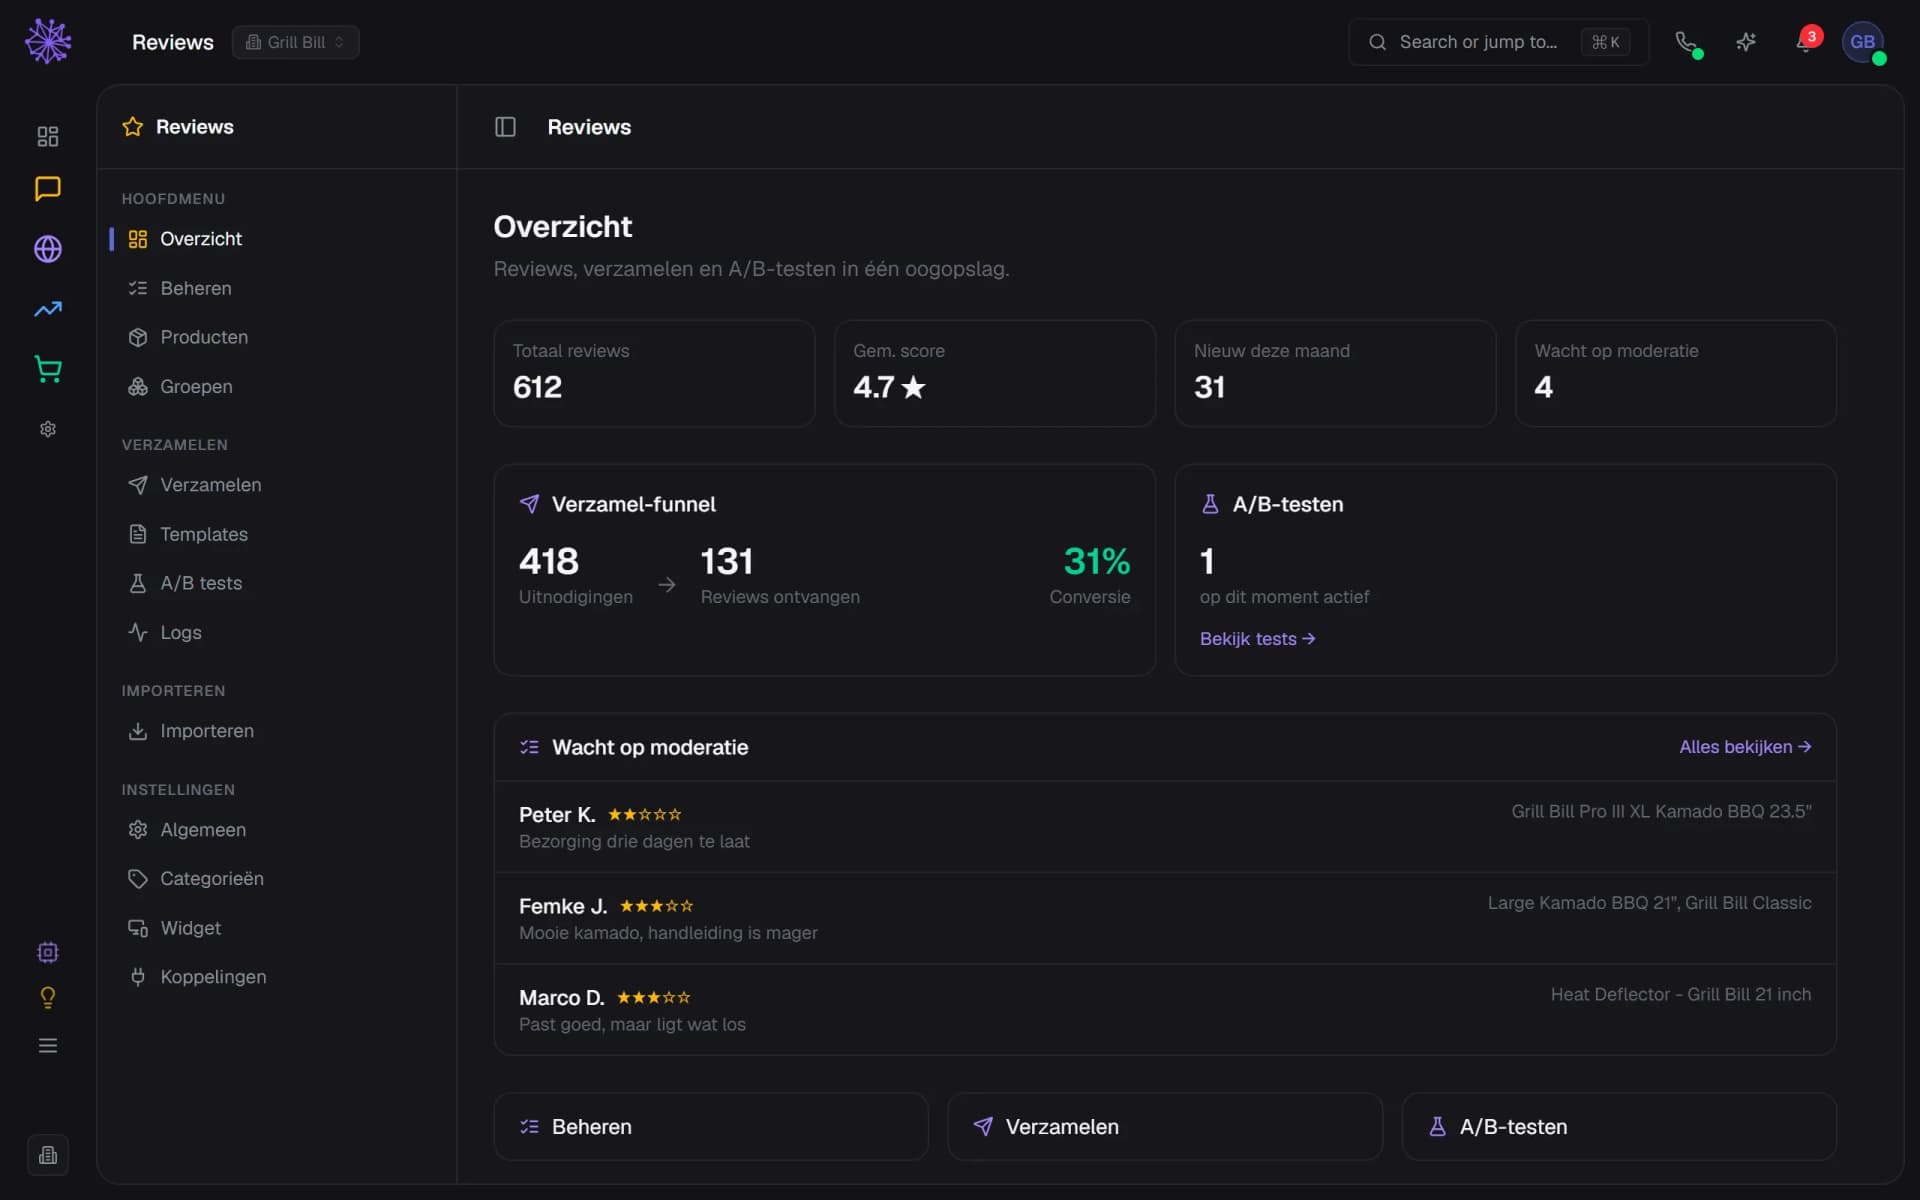Viewport: 1920px width, 1200px height.
Task: Open Beheren in the sidebar menu
Action: [277, 288]
